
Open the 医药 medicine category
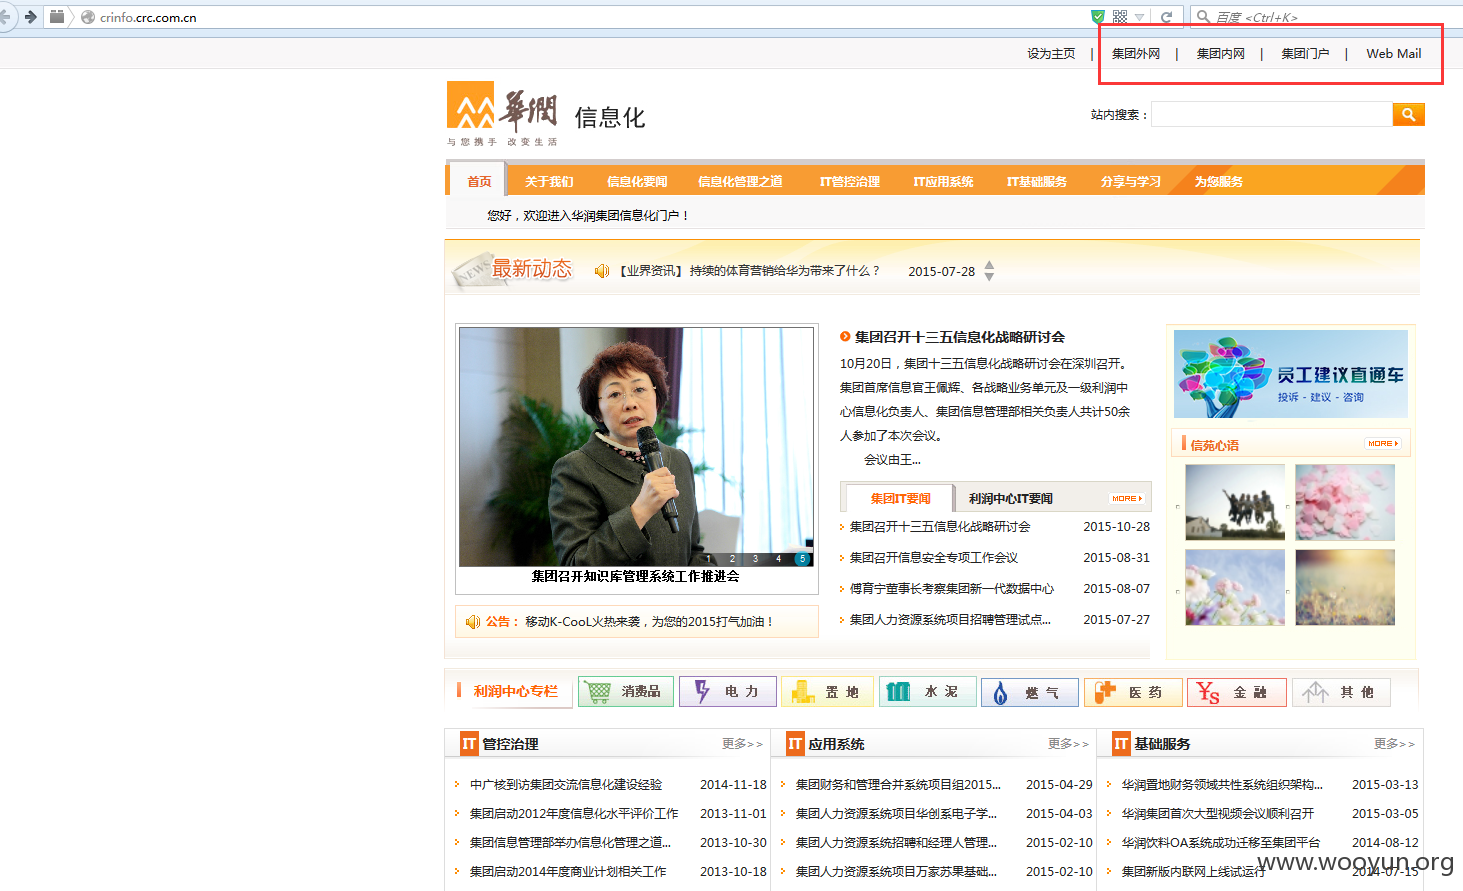point(1133,692)
